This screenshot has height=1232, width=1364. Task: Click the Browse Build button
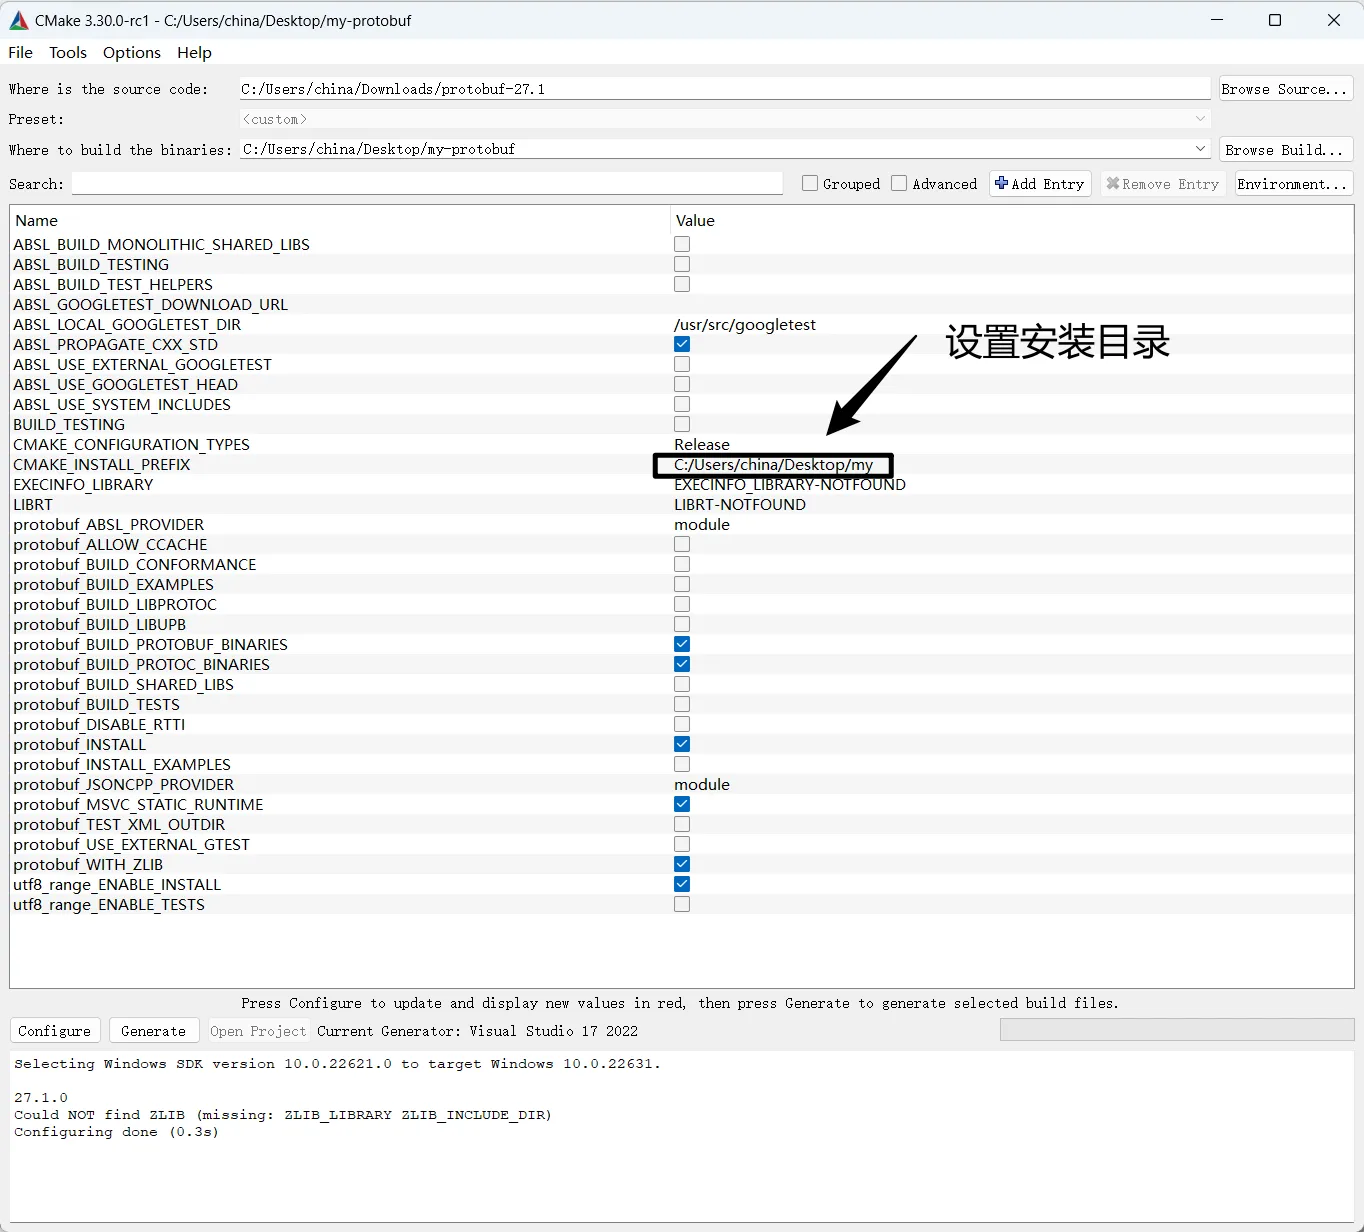point(1286,150)
